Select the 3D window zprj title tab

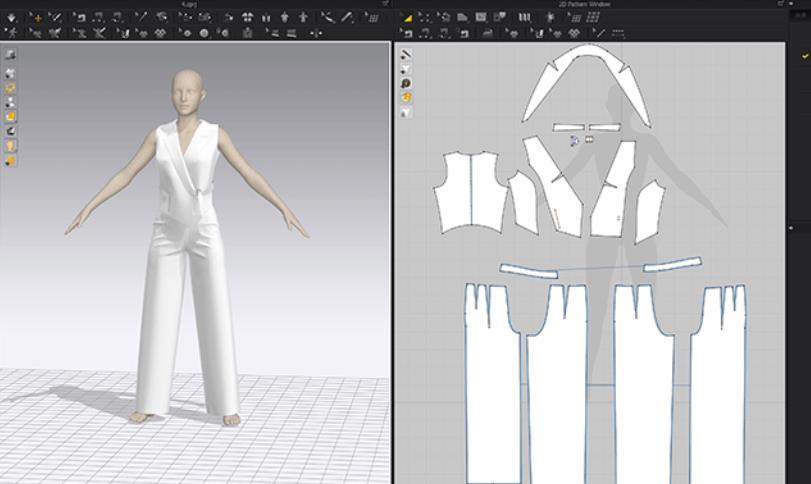tap(190, 5)
